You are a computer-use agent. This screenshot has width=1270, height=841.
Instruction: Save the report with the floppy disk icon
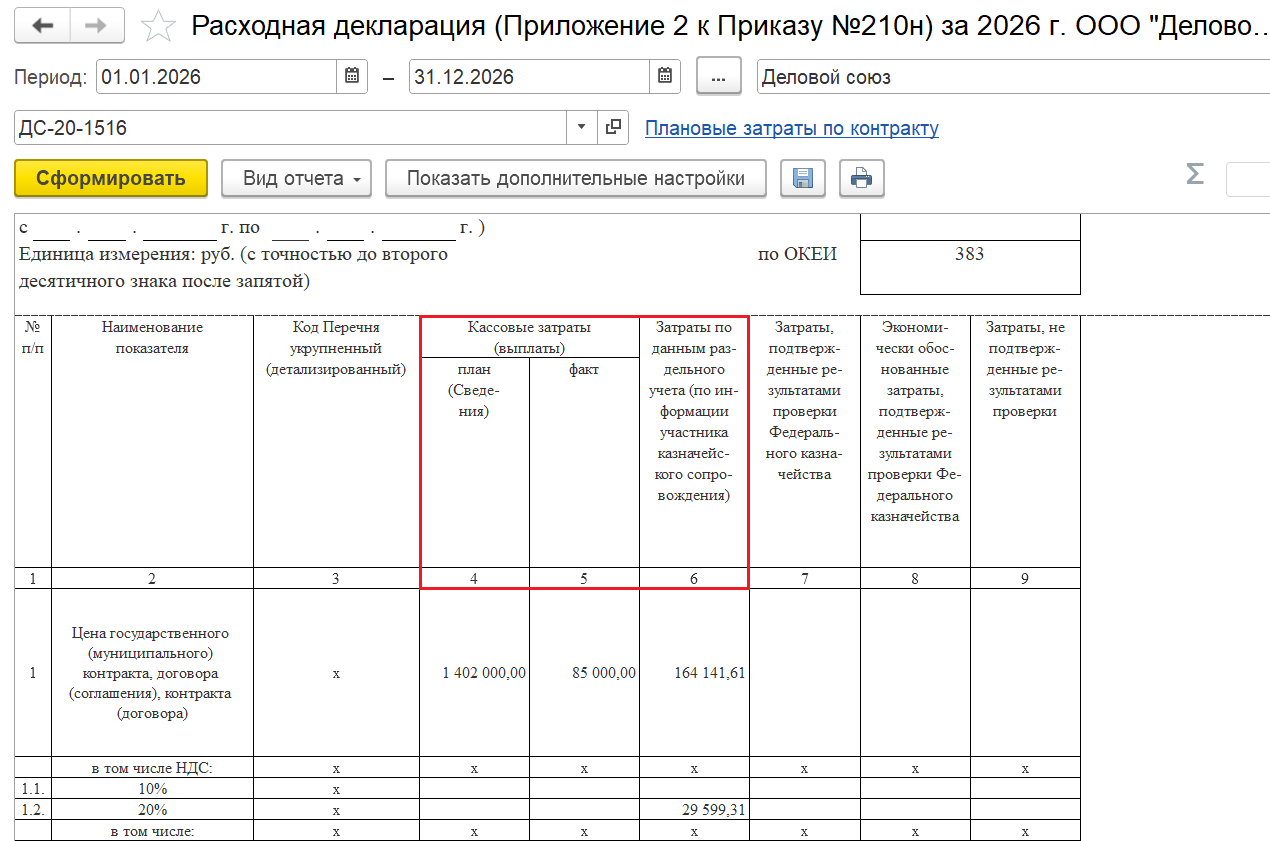(802, 179)
